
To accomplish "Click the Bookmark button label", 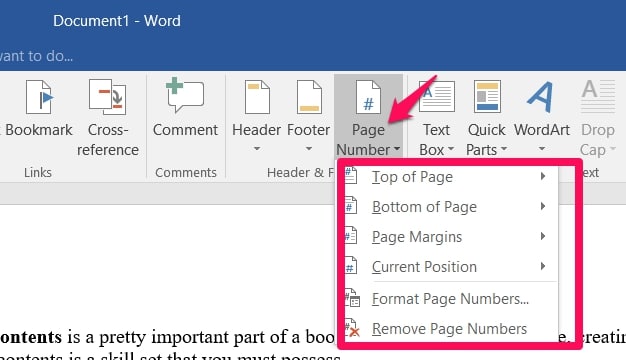I will point(39,130).
